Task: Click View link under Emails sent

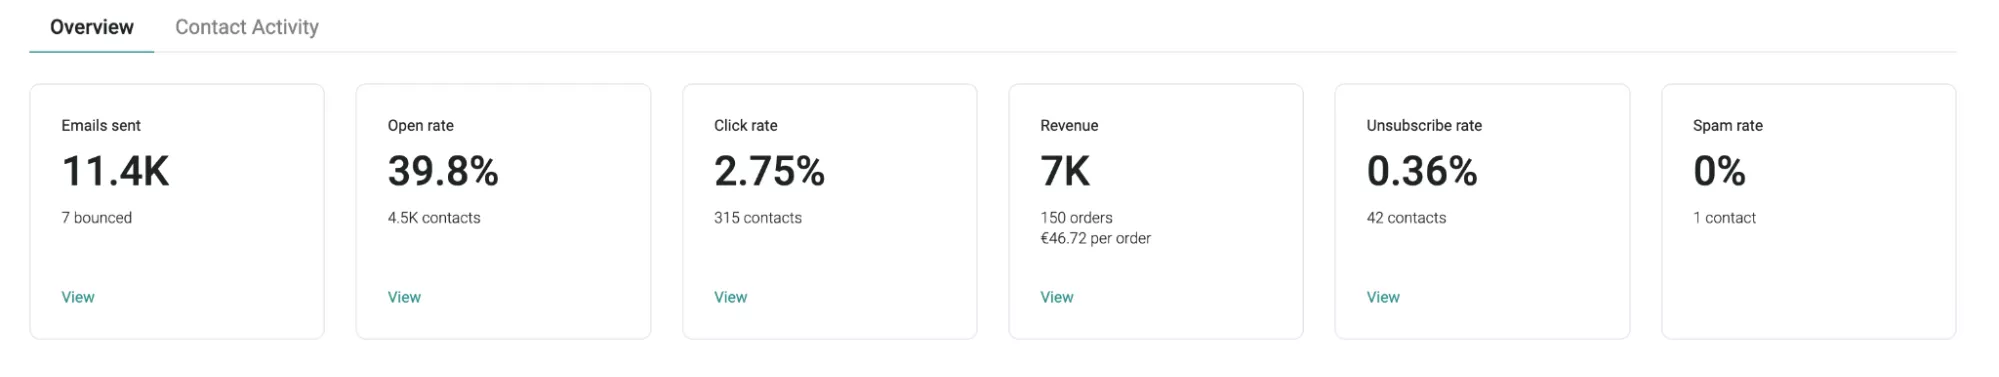Action: coord(78,297)
